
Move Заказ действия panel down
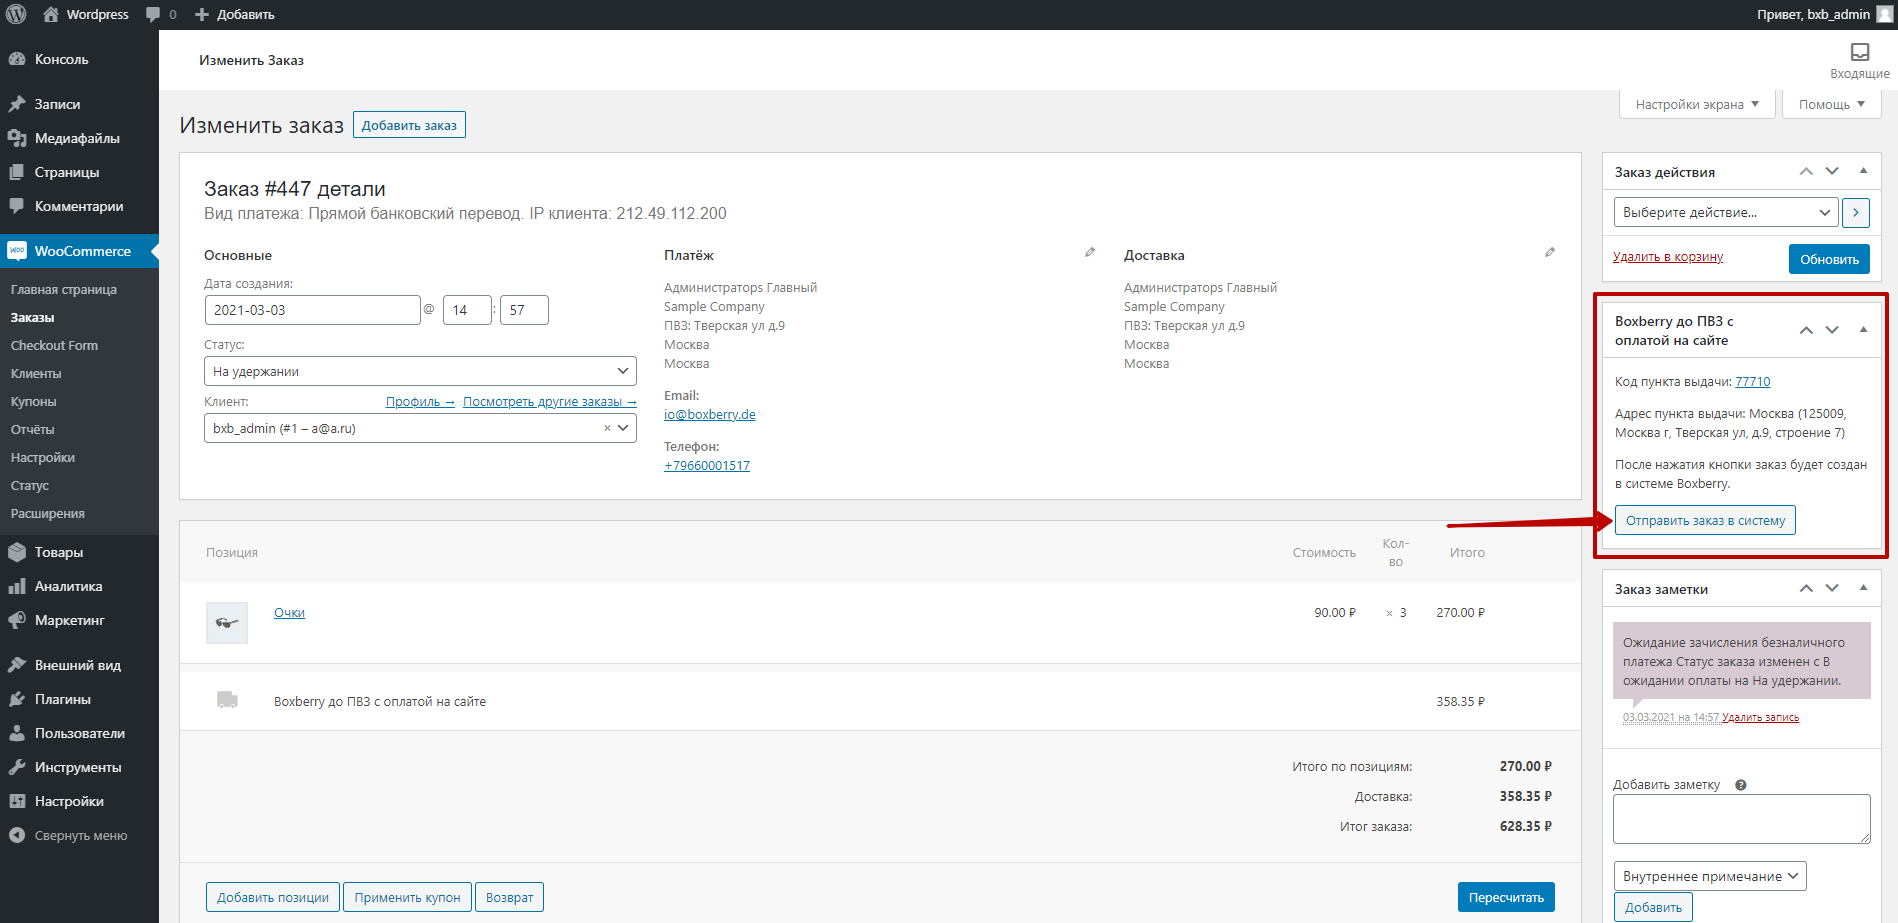coord(1832,171)
